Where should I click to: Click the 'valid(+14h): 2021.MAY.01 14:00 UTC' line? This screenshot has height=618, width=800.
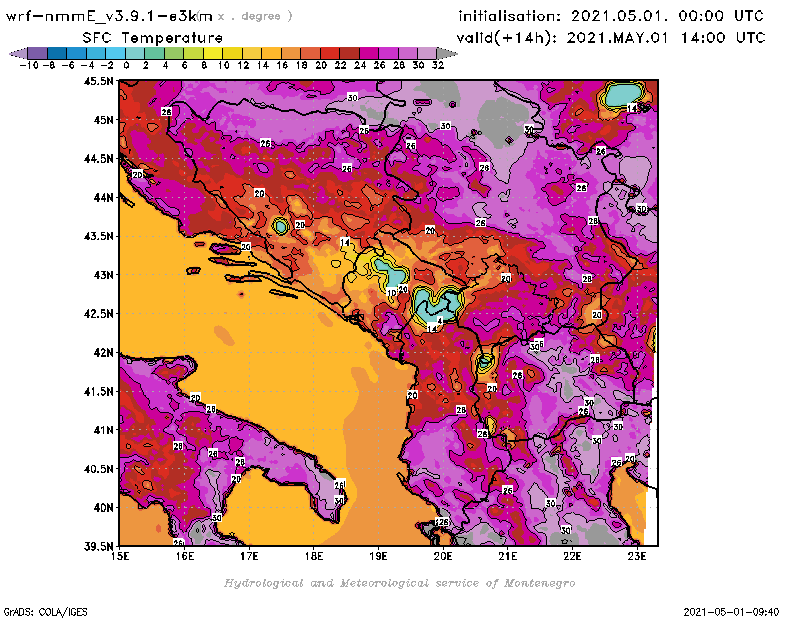click(x=611, y=38)
